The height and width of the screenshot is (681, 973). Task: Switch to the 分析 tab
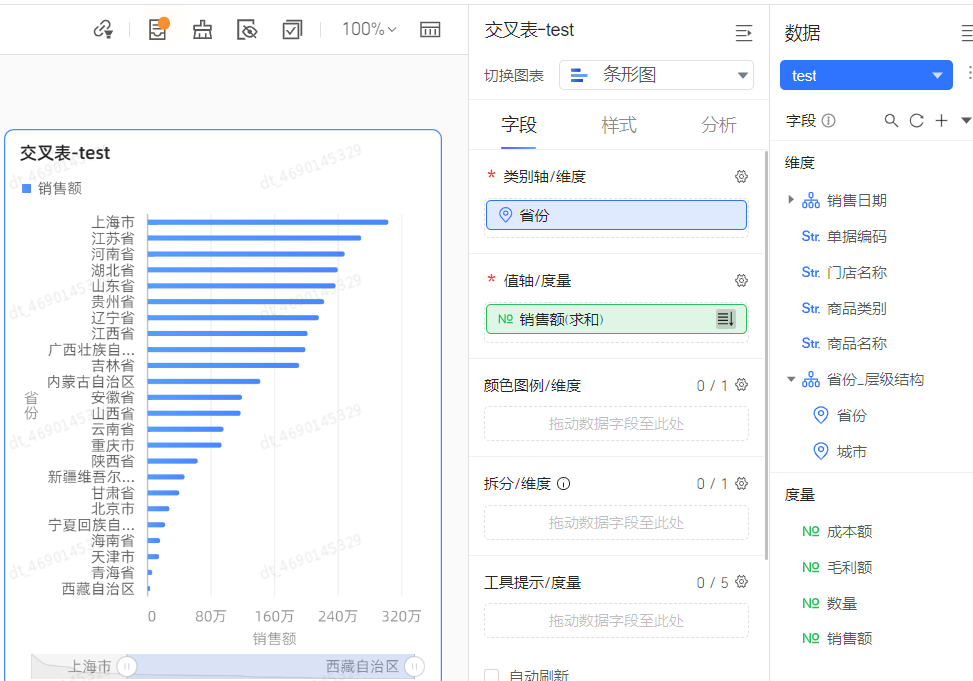719,125
